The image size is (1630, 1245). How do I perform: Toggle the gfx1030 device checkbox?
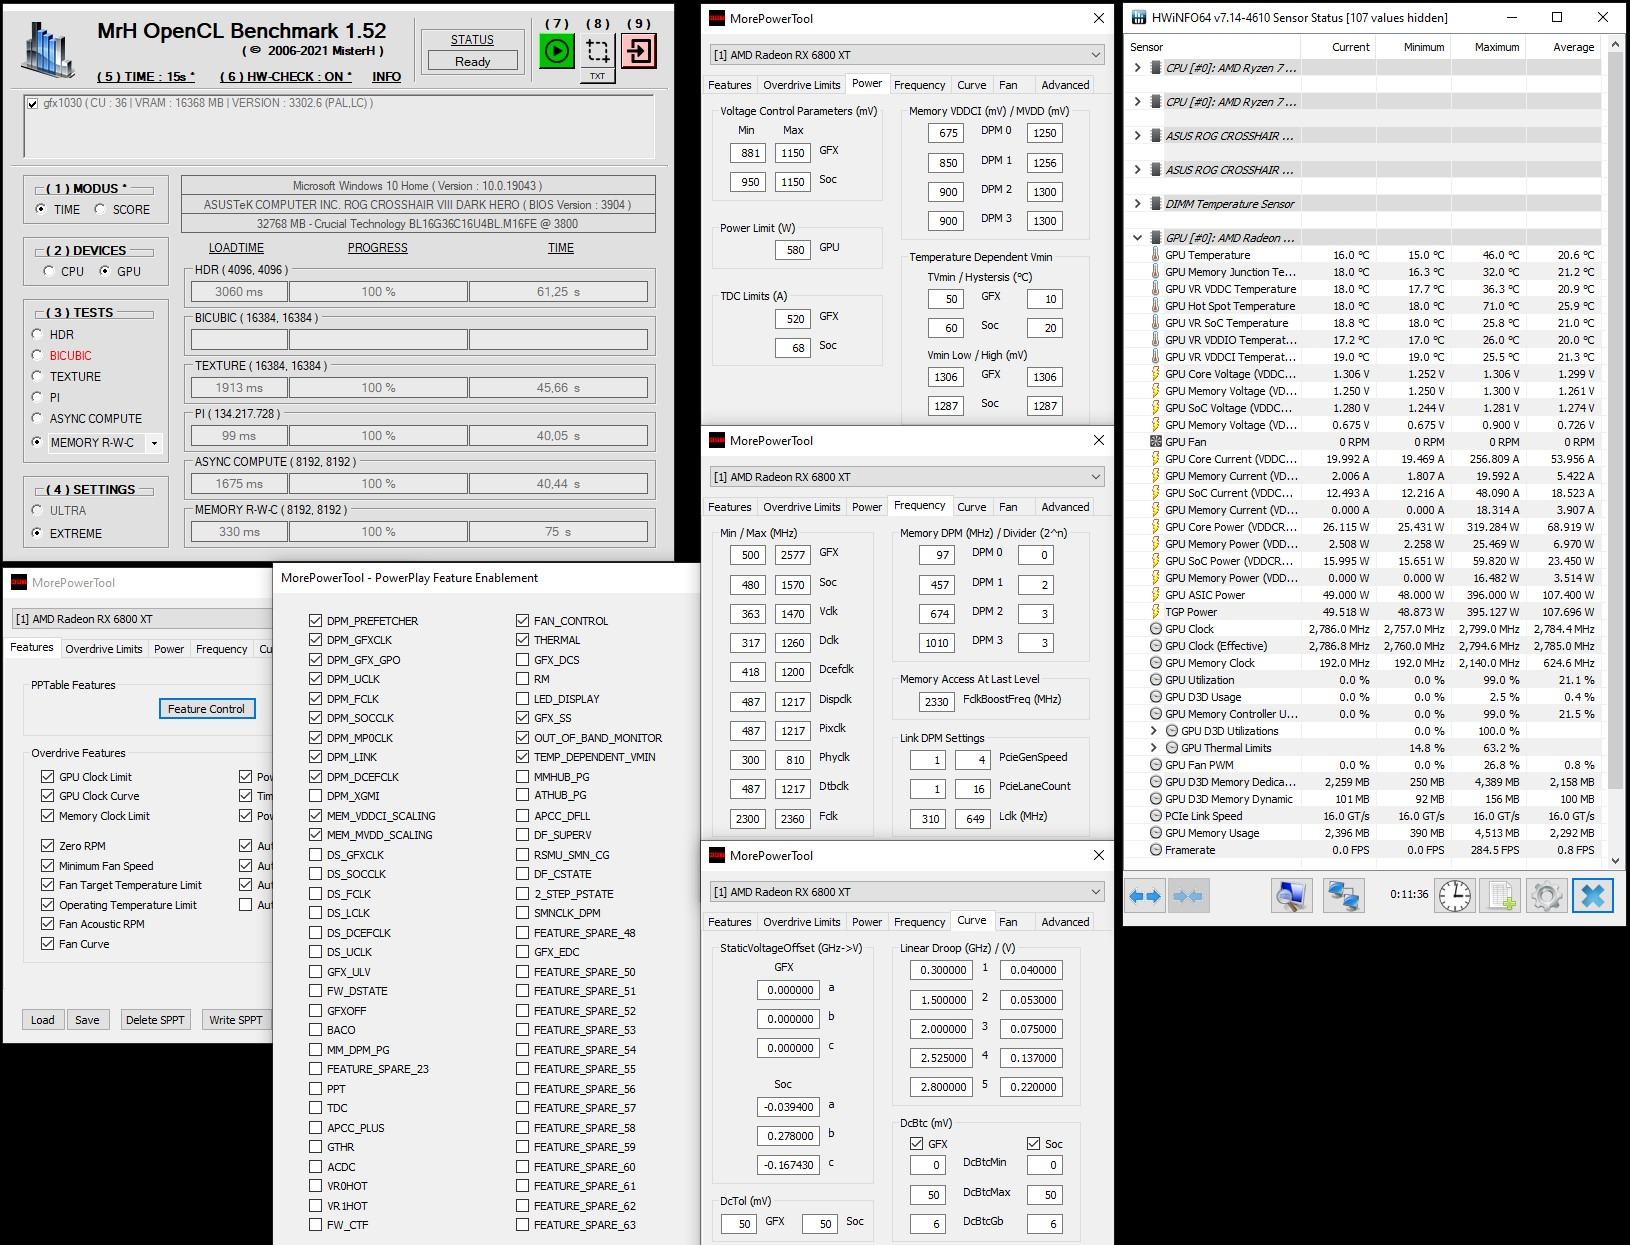point(33,103)
